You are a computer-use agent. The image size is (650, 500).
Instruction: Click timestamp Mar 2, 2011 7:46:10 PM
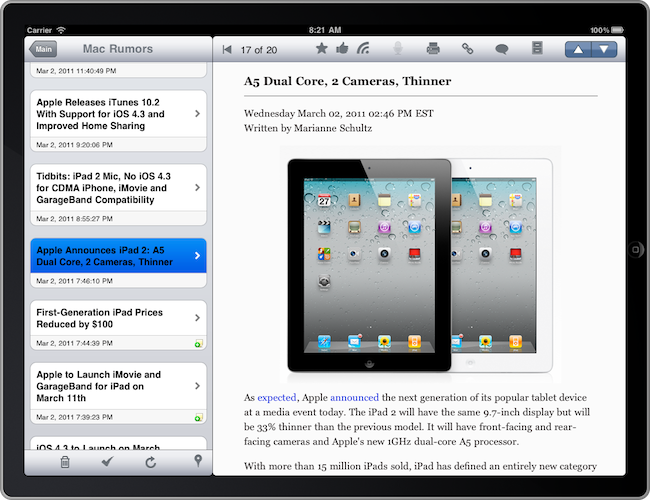[x=74, y=281]
